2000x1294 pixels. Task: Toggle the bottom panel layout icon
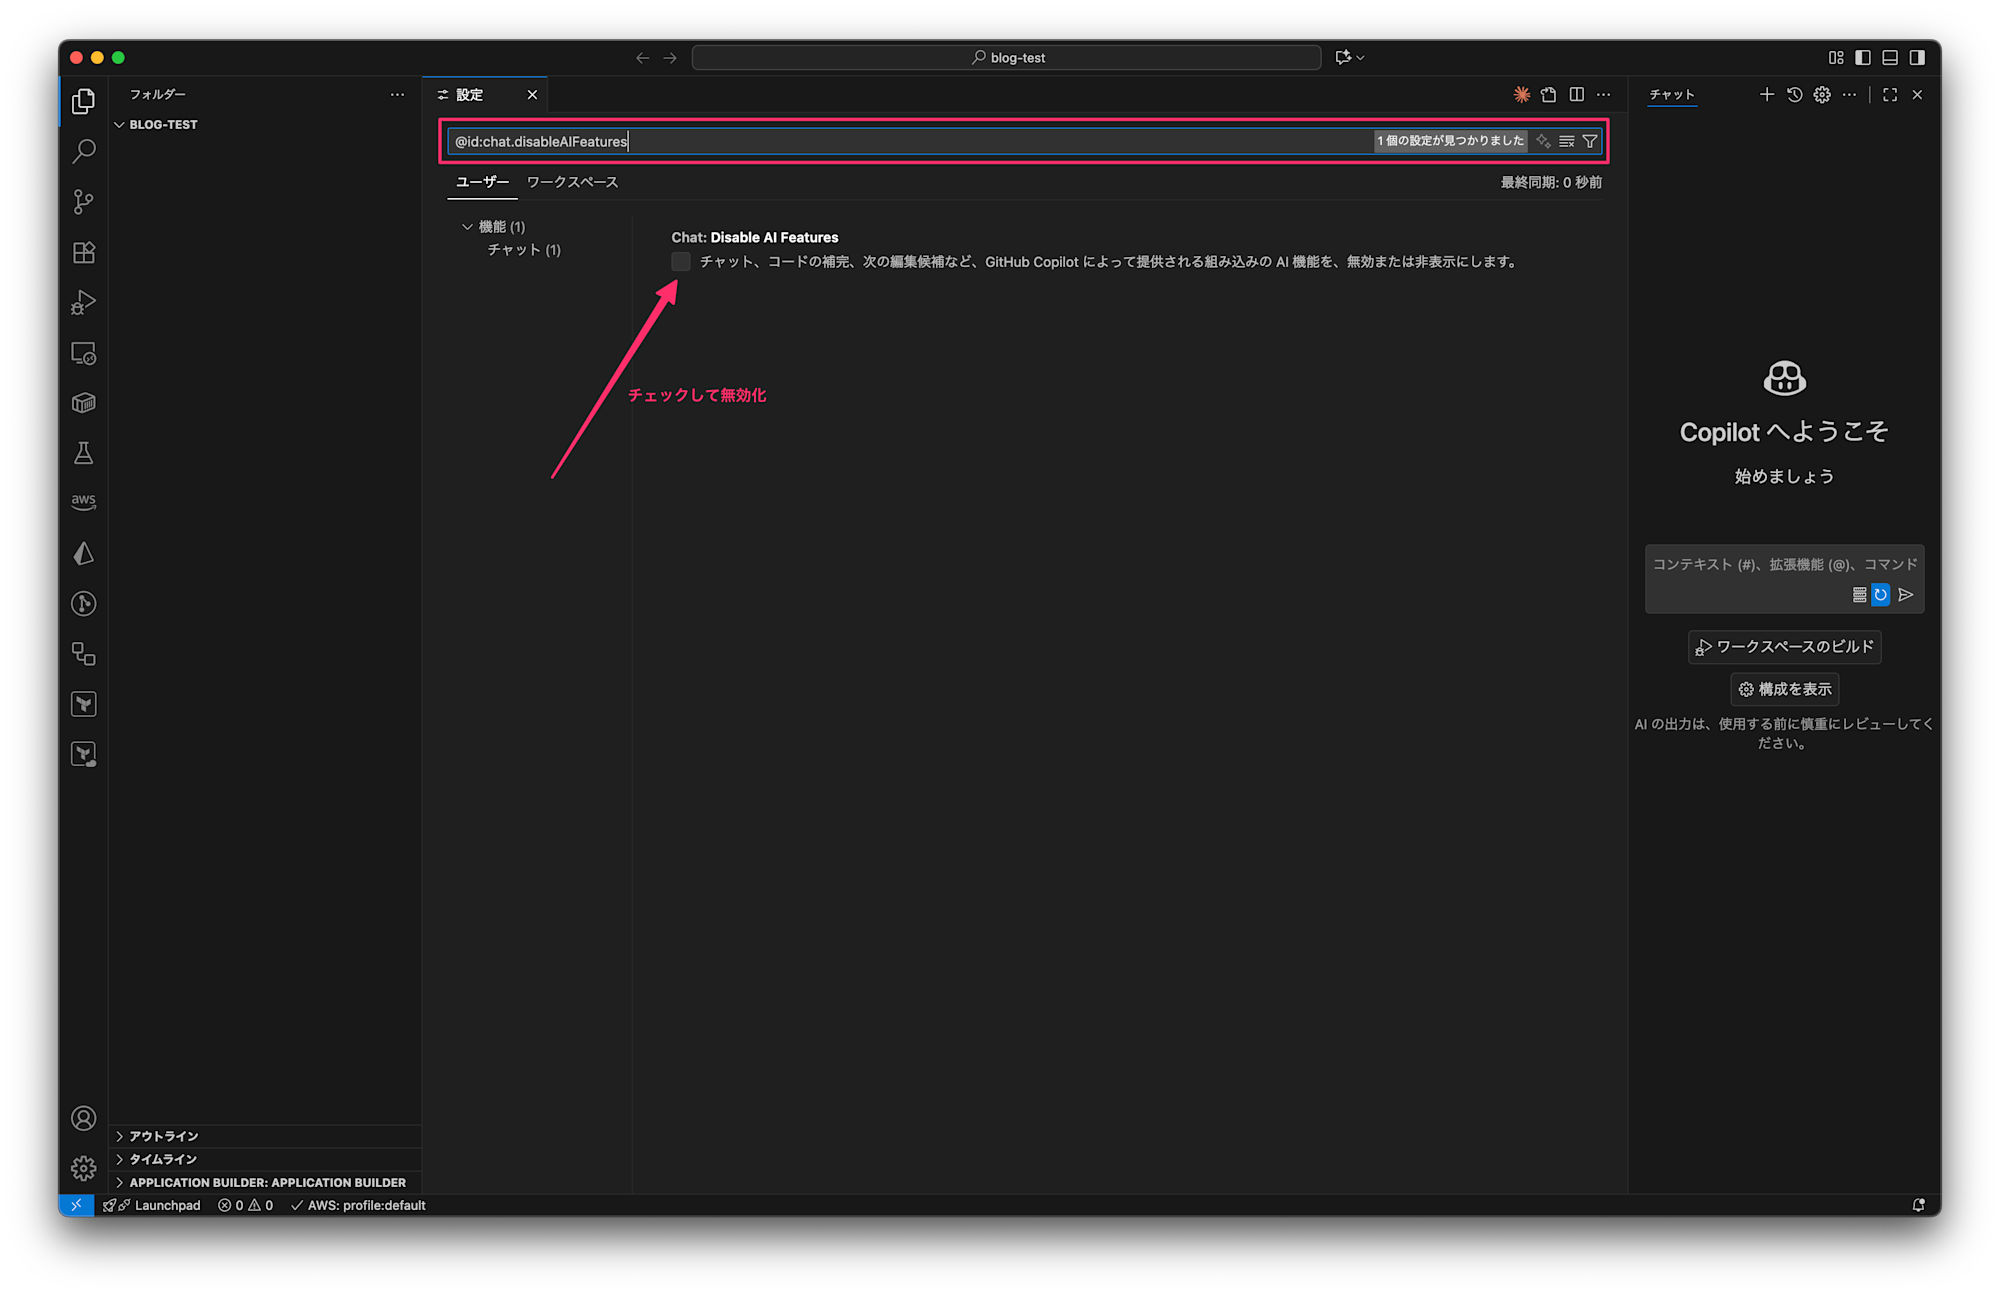click(1890, 58)
